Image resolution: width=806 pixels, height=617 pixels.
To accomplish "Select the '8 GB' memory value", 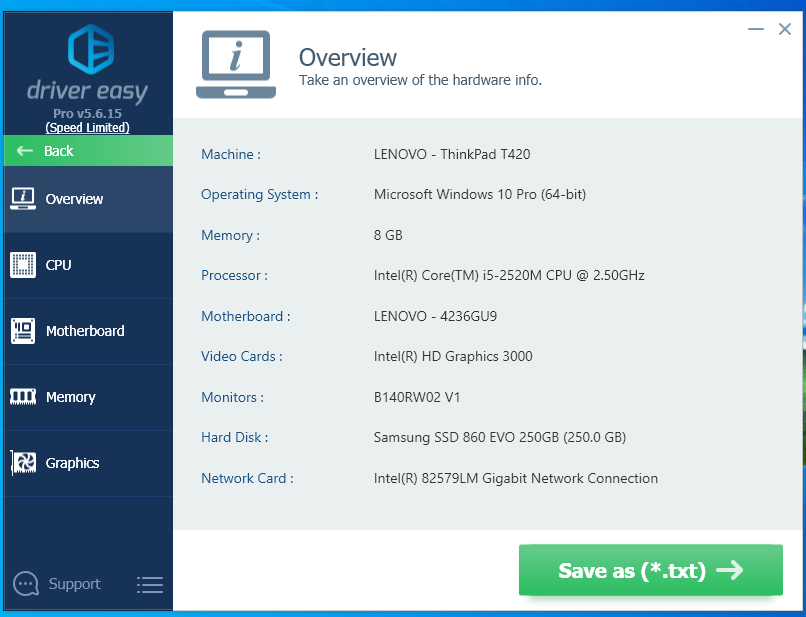I will click(x=388, y=235).
